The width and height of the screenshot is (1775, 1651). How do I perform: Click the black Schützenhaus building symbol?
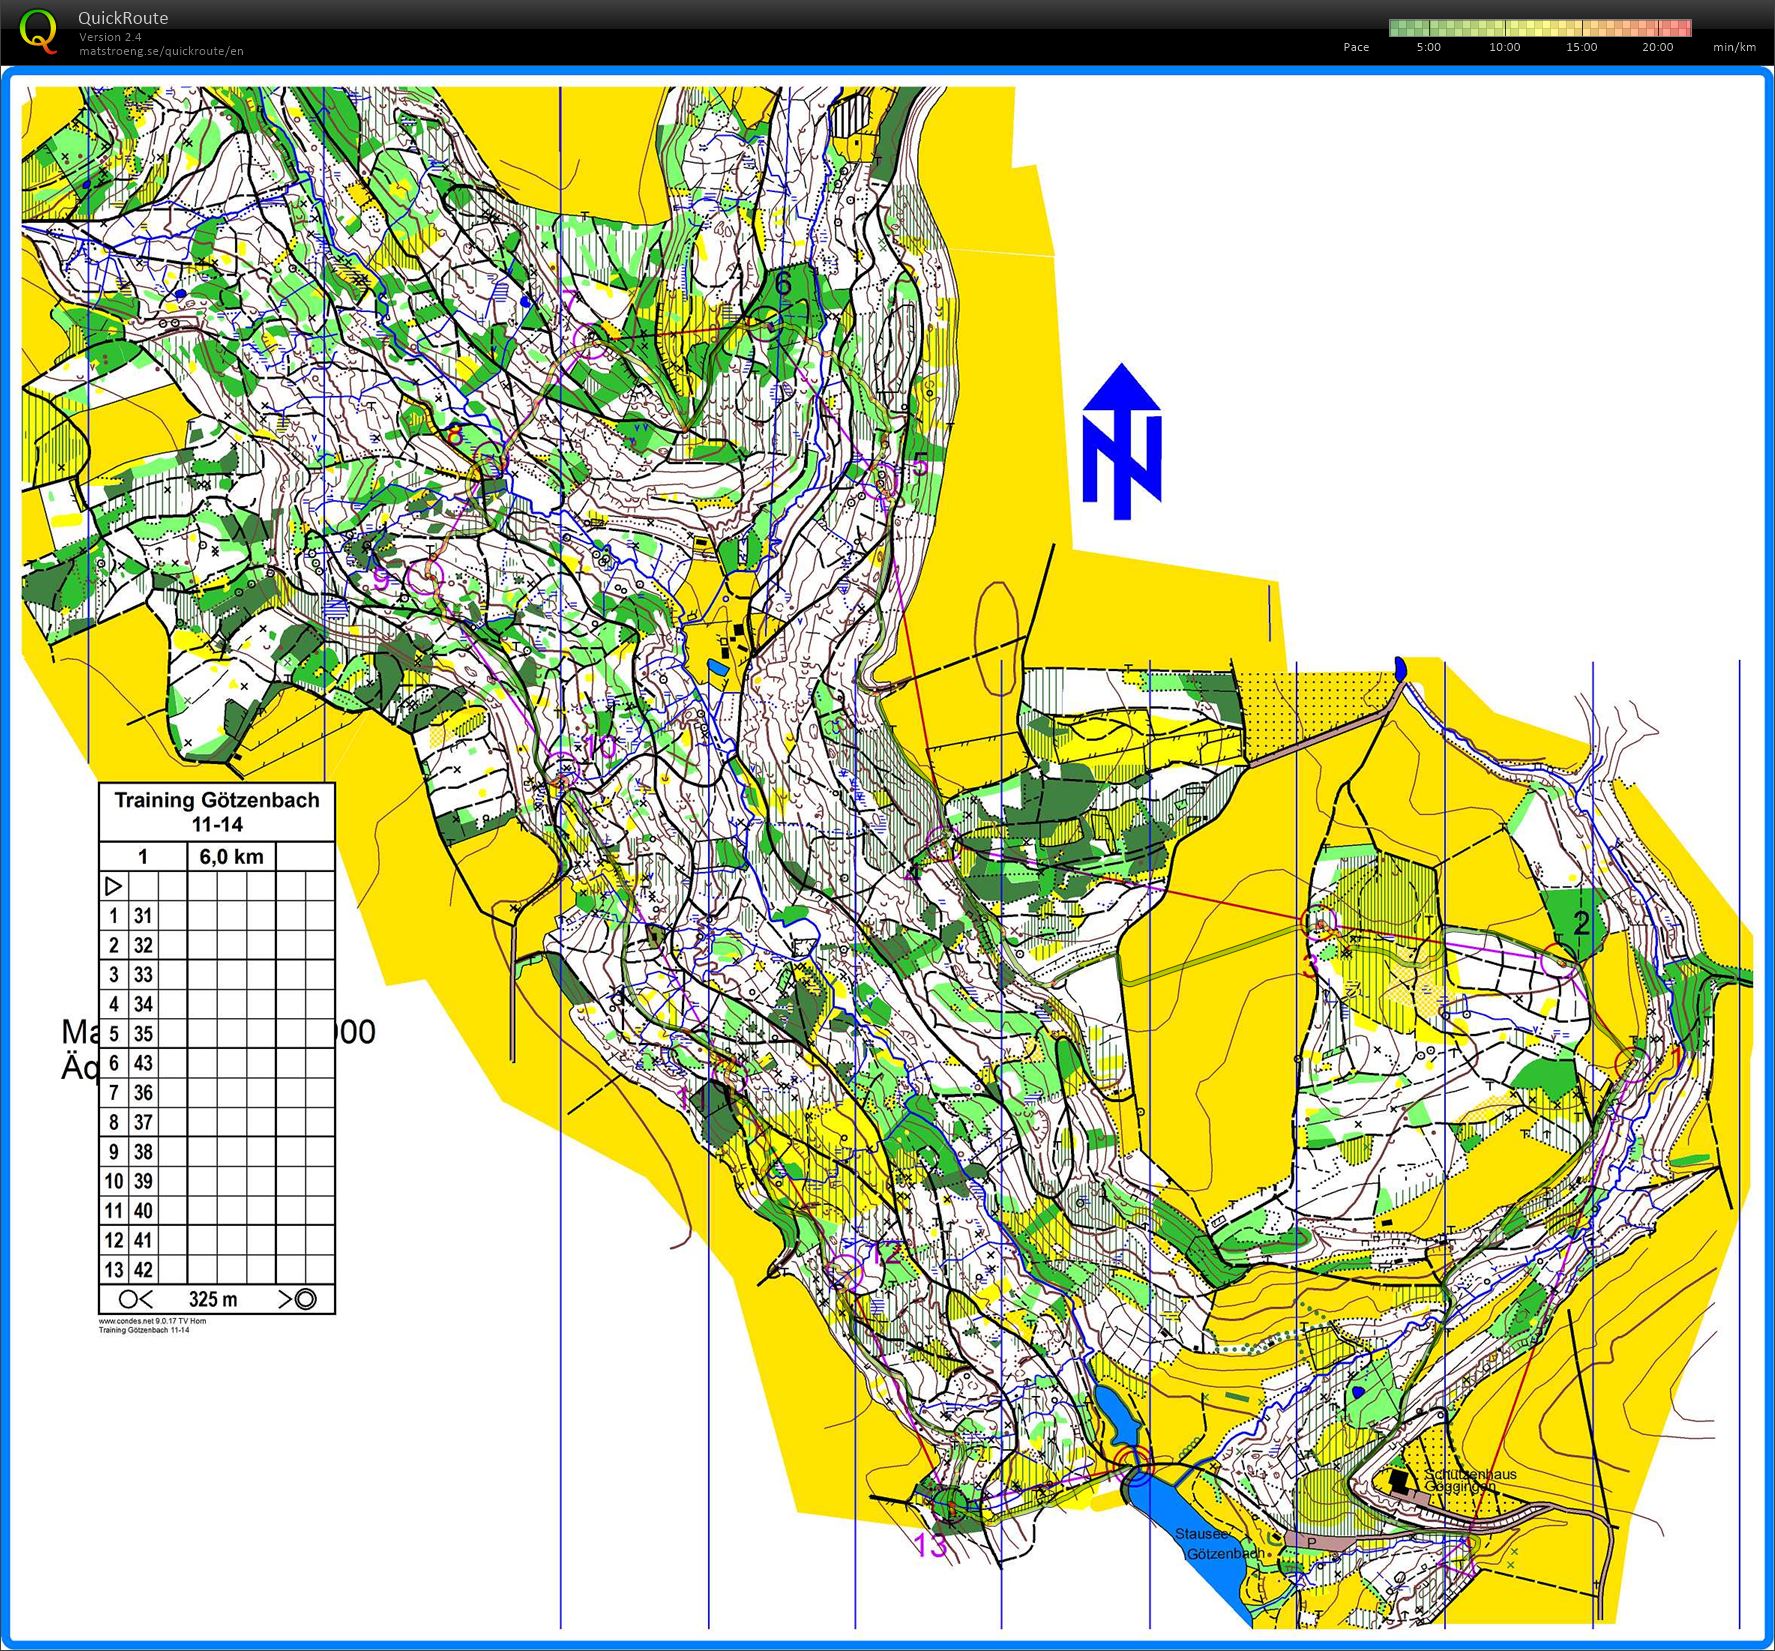tap(1399, 1481)
